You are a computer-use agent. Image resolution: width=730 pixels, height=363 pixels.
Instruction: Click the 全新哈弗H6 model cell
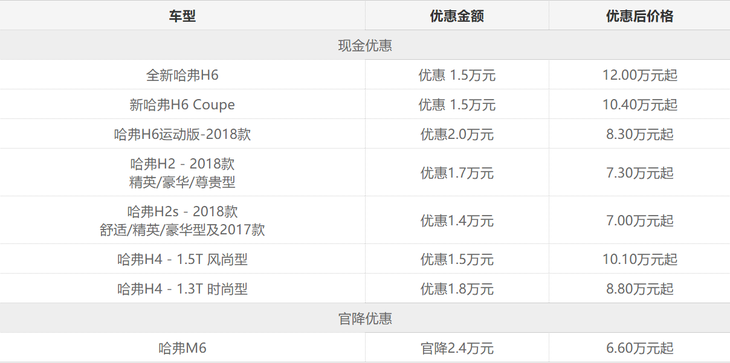click(182, 75)
